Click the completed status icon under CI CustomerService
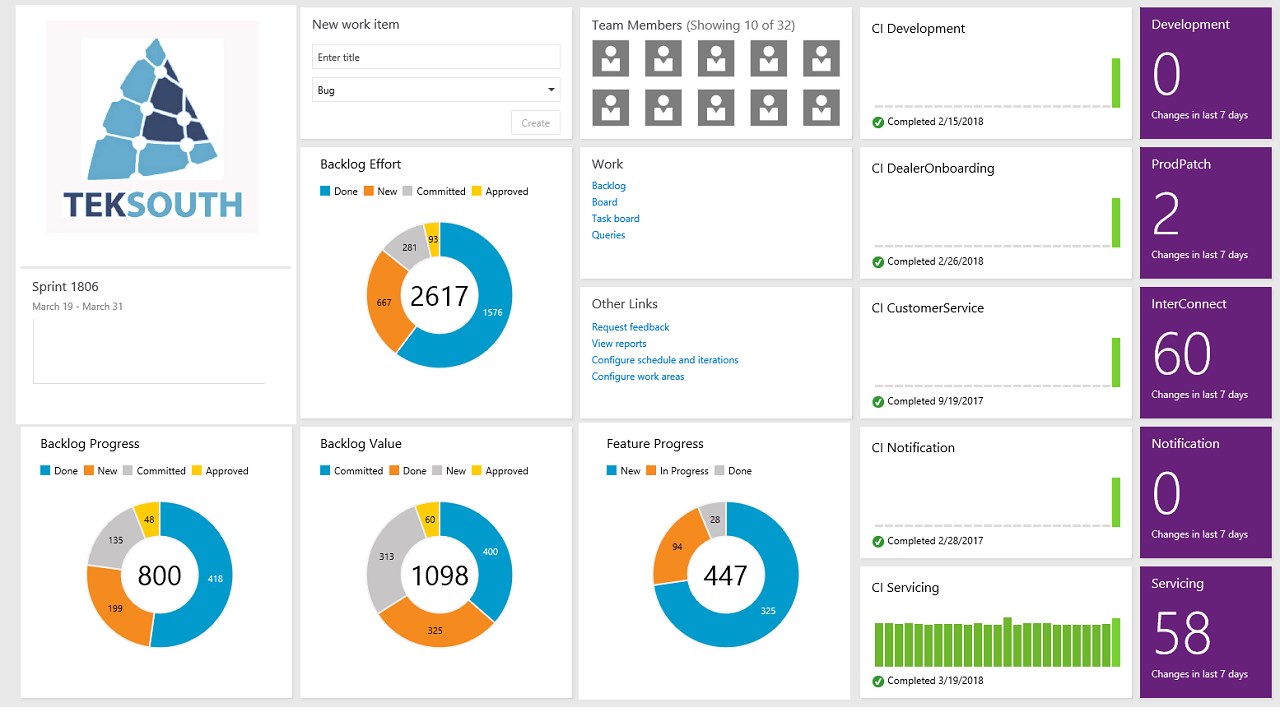The height and width of the screenshot is (720, 1280). tap(878, 402)
